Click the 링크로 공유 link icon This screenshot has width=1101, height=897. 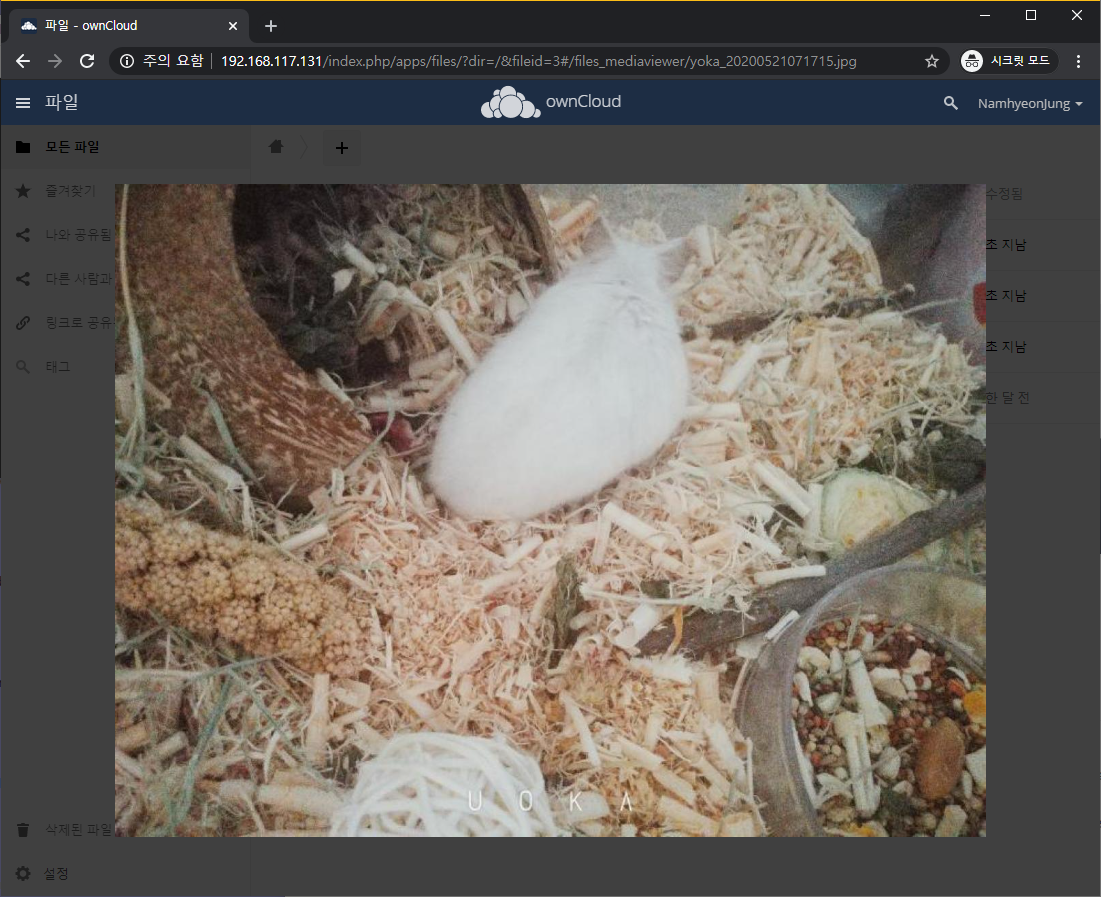[x=22, y=322]
